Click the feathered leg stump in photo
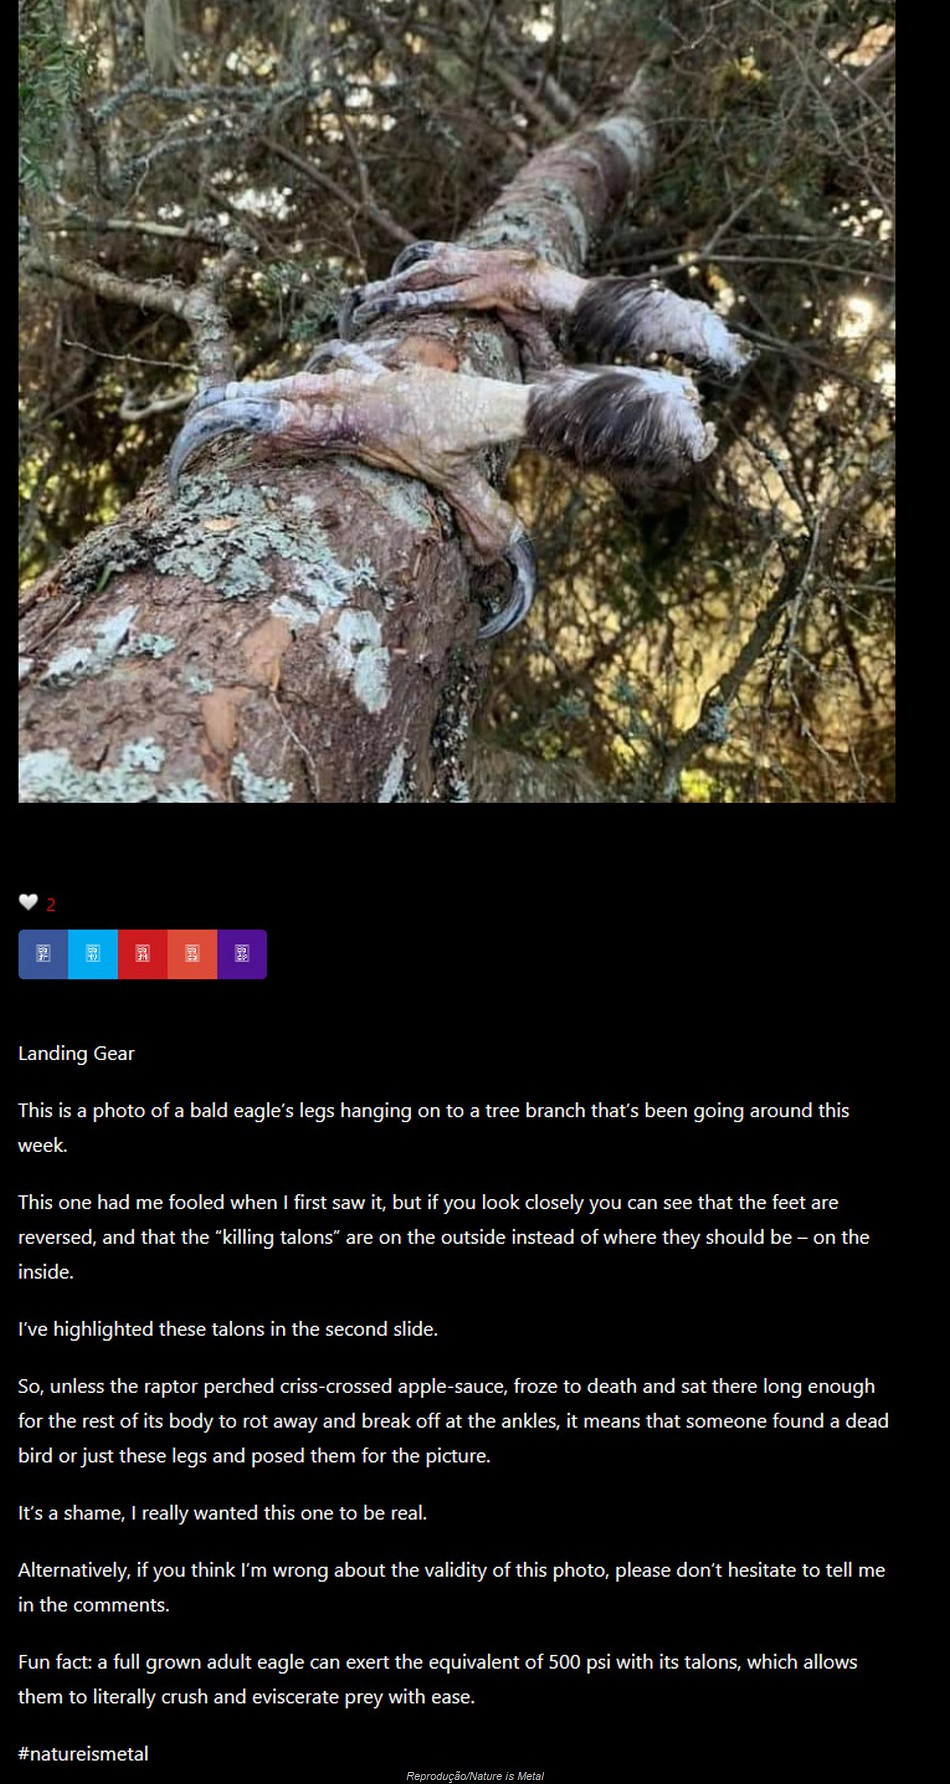This screenshot has height=1784, width=950. pyautogui.click(x=620, y=420)
